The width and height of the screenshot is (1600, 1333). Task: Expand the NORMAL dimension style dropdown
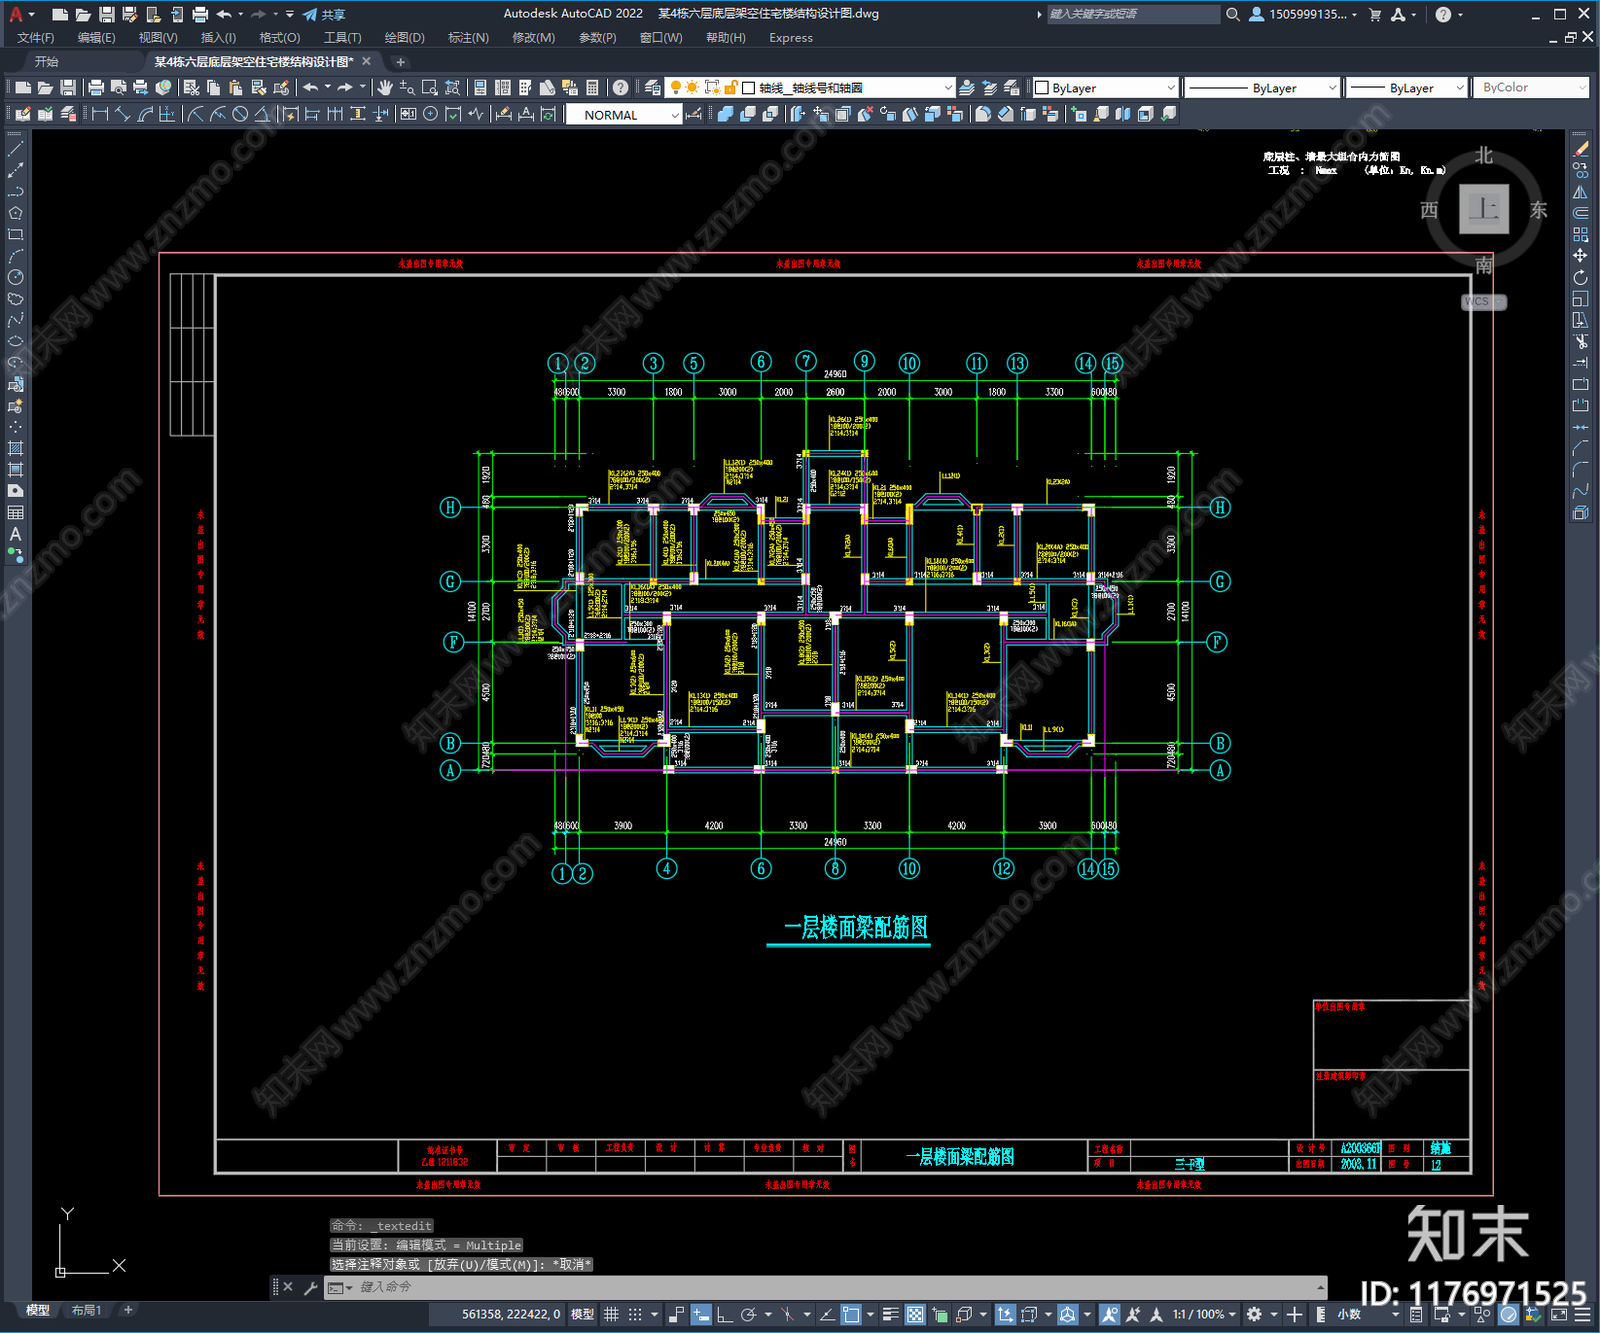(675, 115)
